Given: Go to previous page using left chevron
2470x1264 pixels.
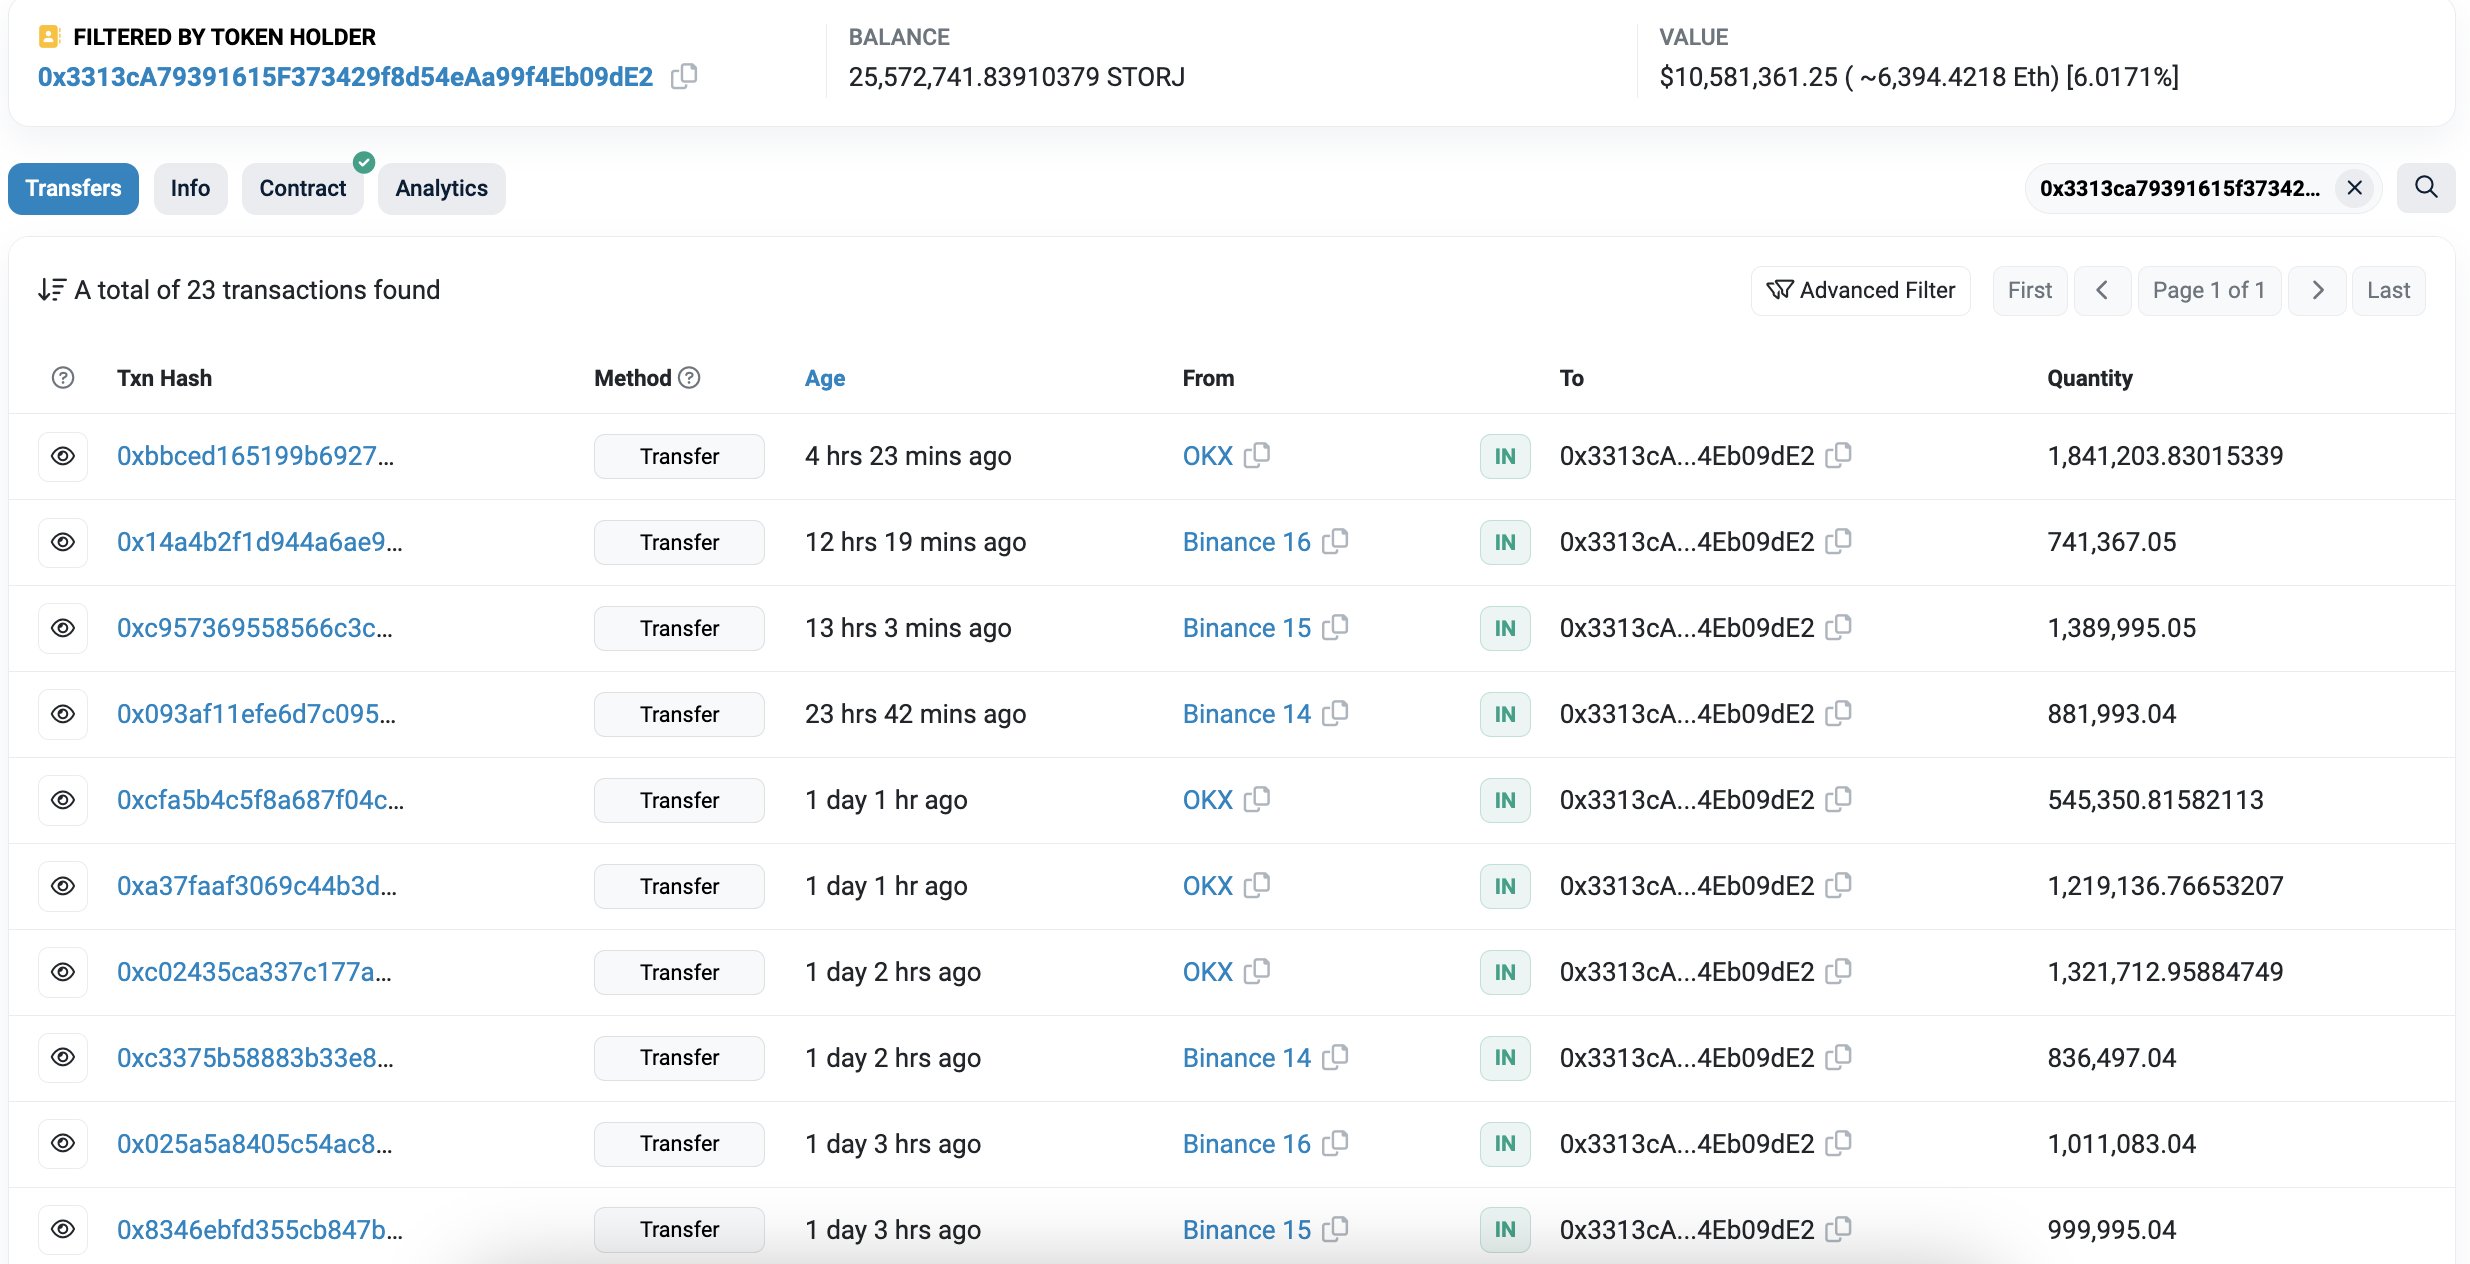Looking at the screenshot, I should pyautogui.click(x=2102, y=290).
